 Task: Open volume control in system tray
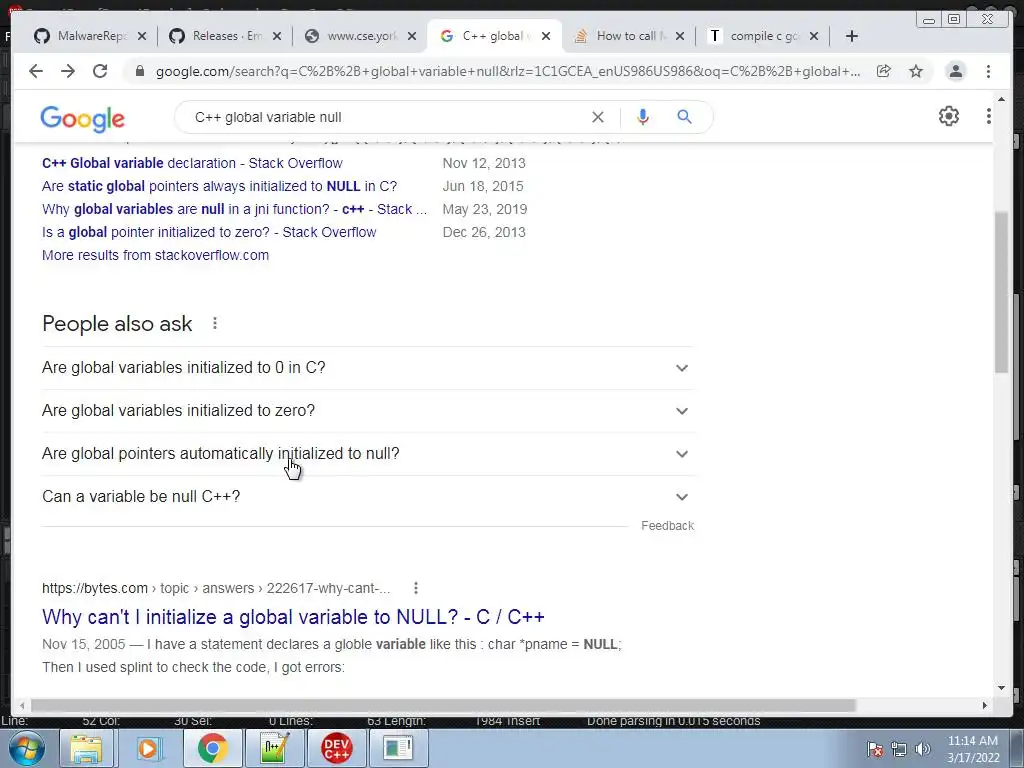tap(922, 749)
